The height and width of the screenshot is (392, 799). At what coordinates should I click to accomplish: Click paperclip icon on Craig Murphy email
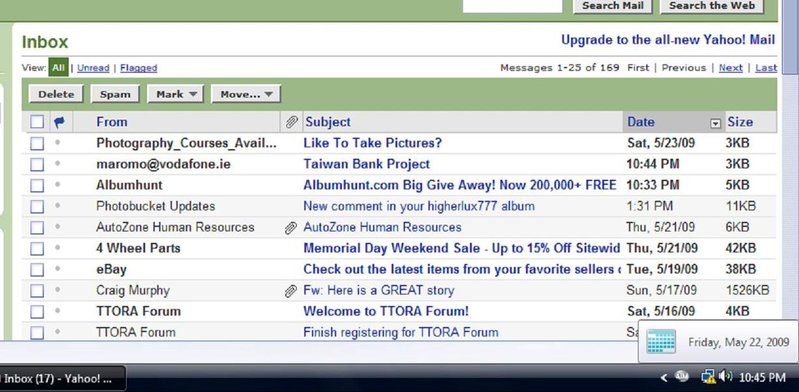290,291
